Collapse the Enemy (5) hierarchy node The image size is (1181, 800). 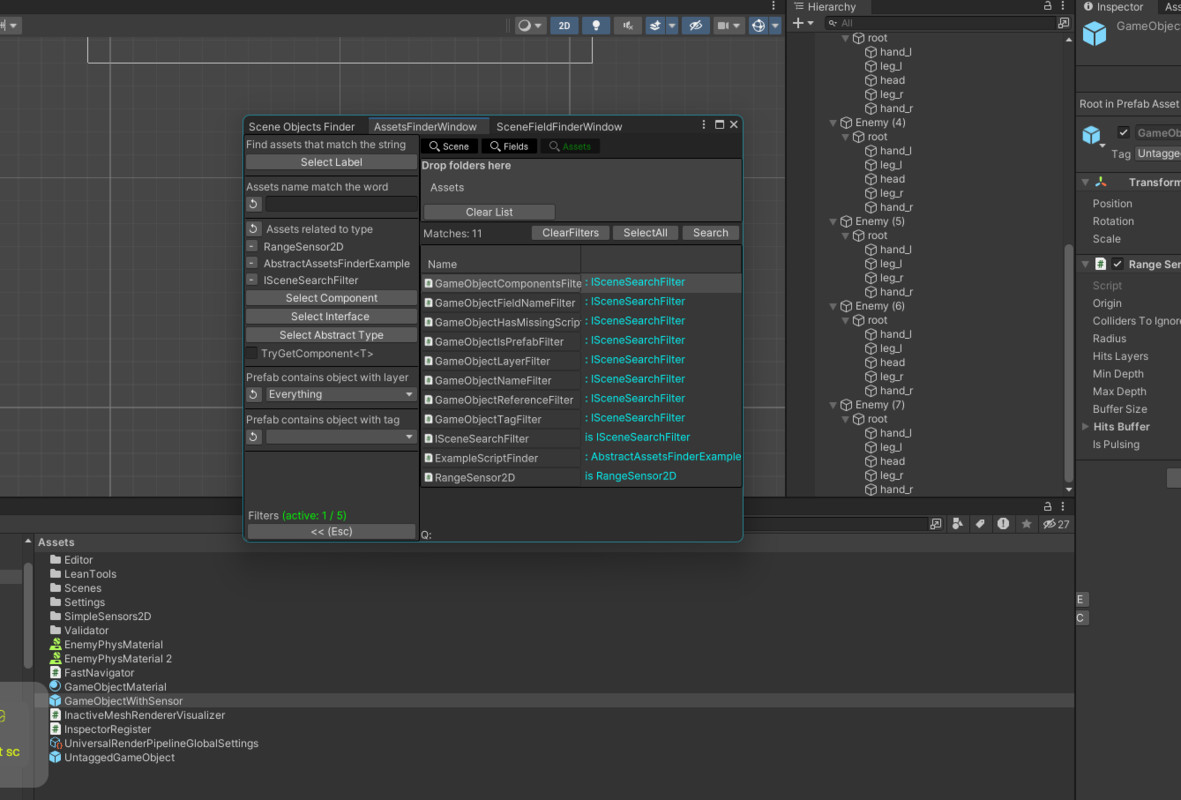834,222
